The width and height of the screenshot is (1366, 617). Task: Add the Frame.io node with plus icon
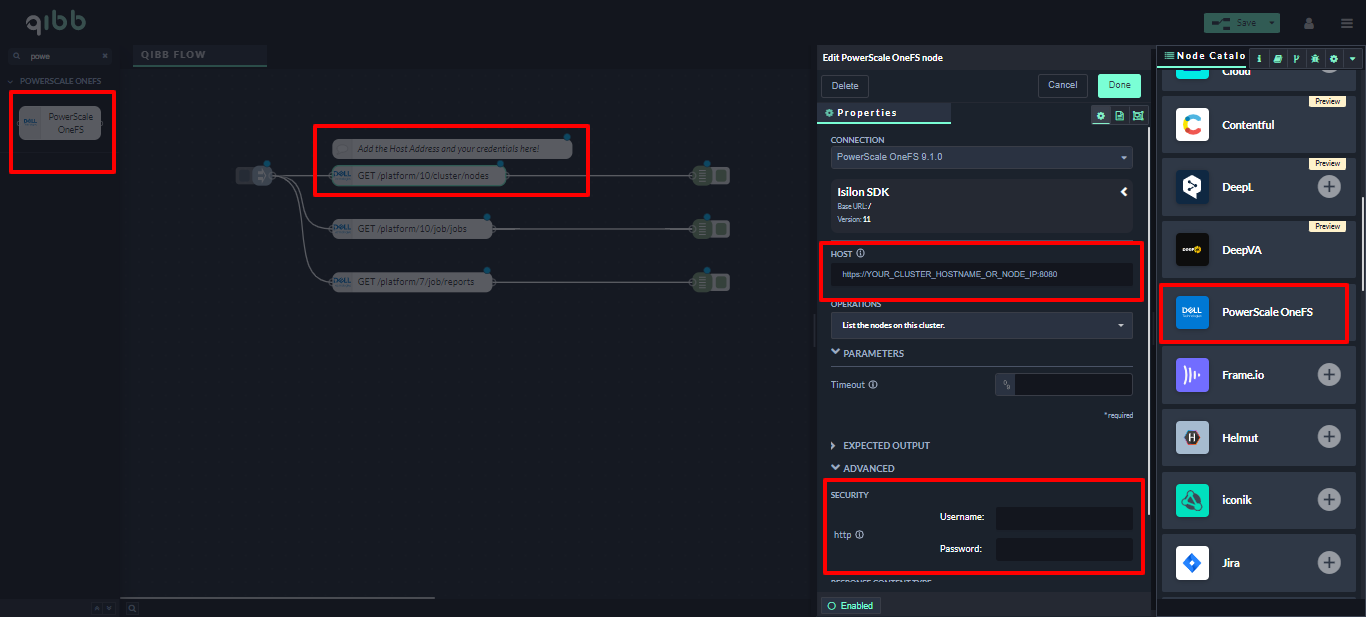tap(1328, 375)
